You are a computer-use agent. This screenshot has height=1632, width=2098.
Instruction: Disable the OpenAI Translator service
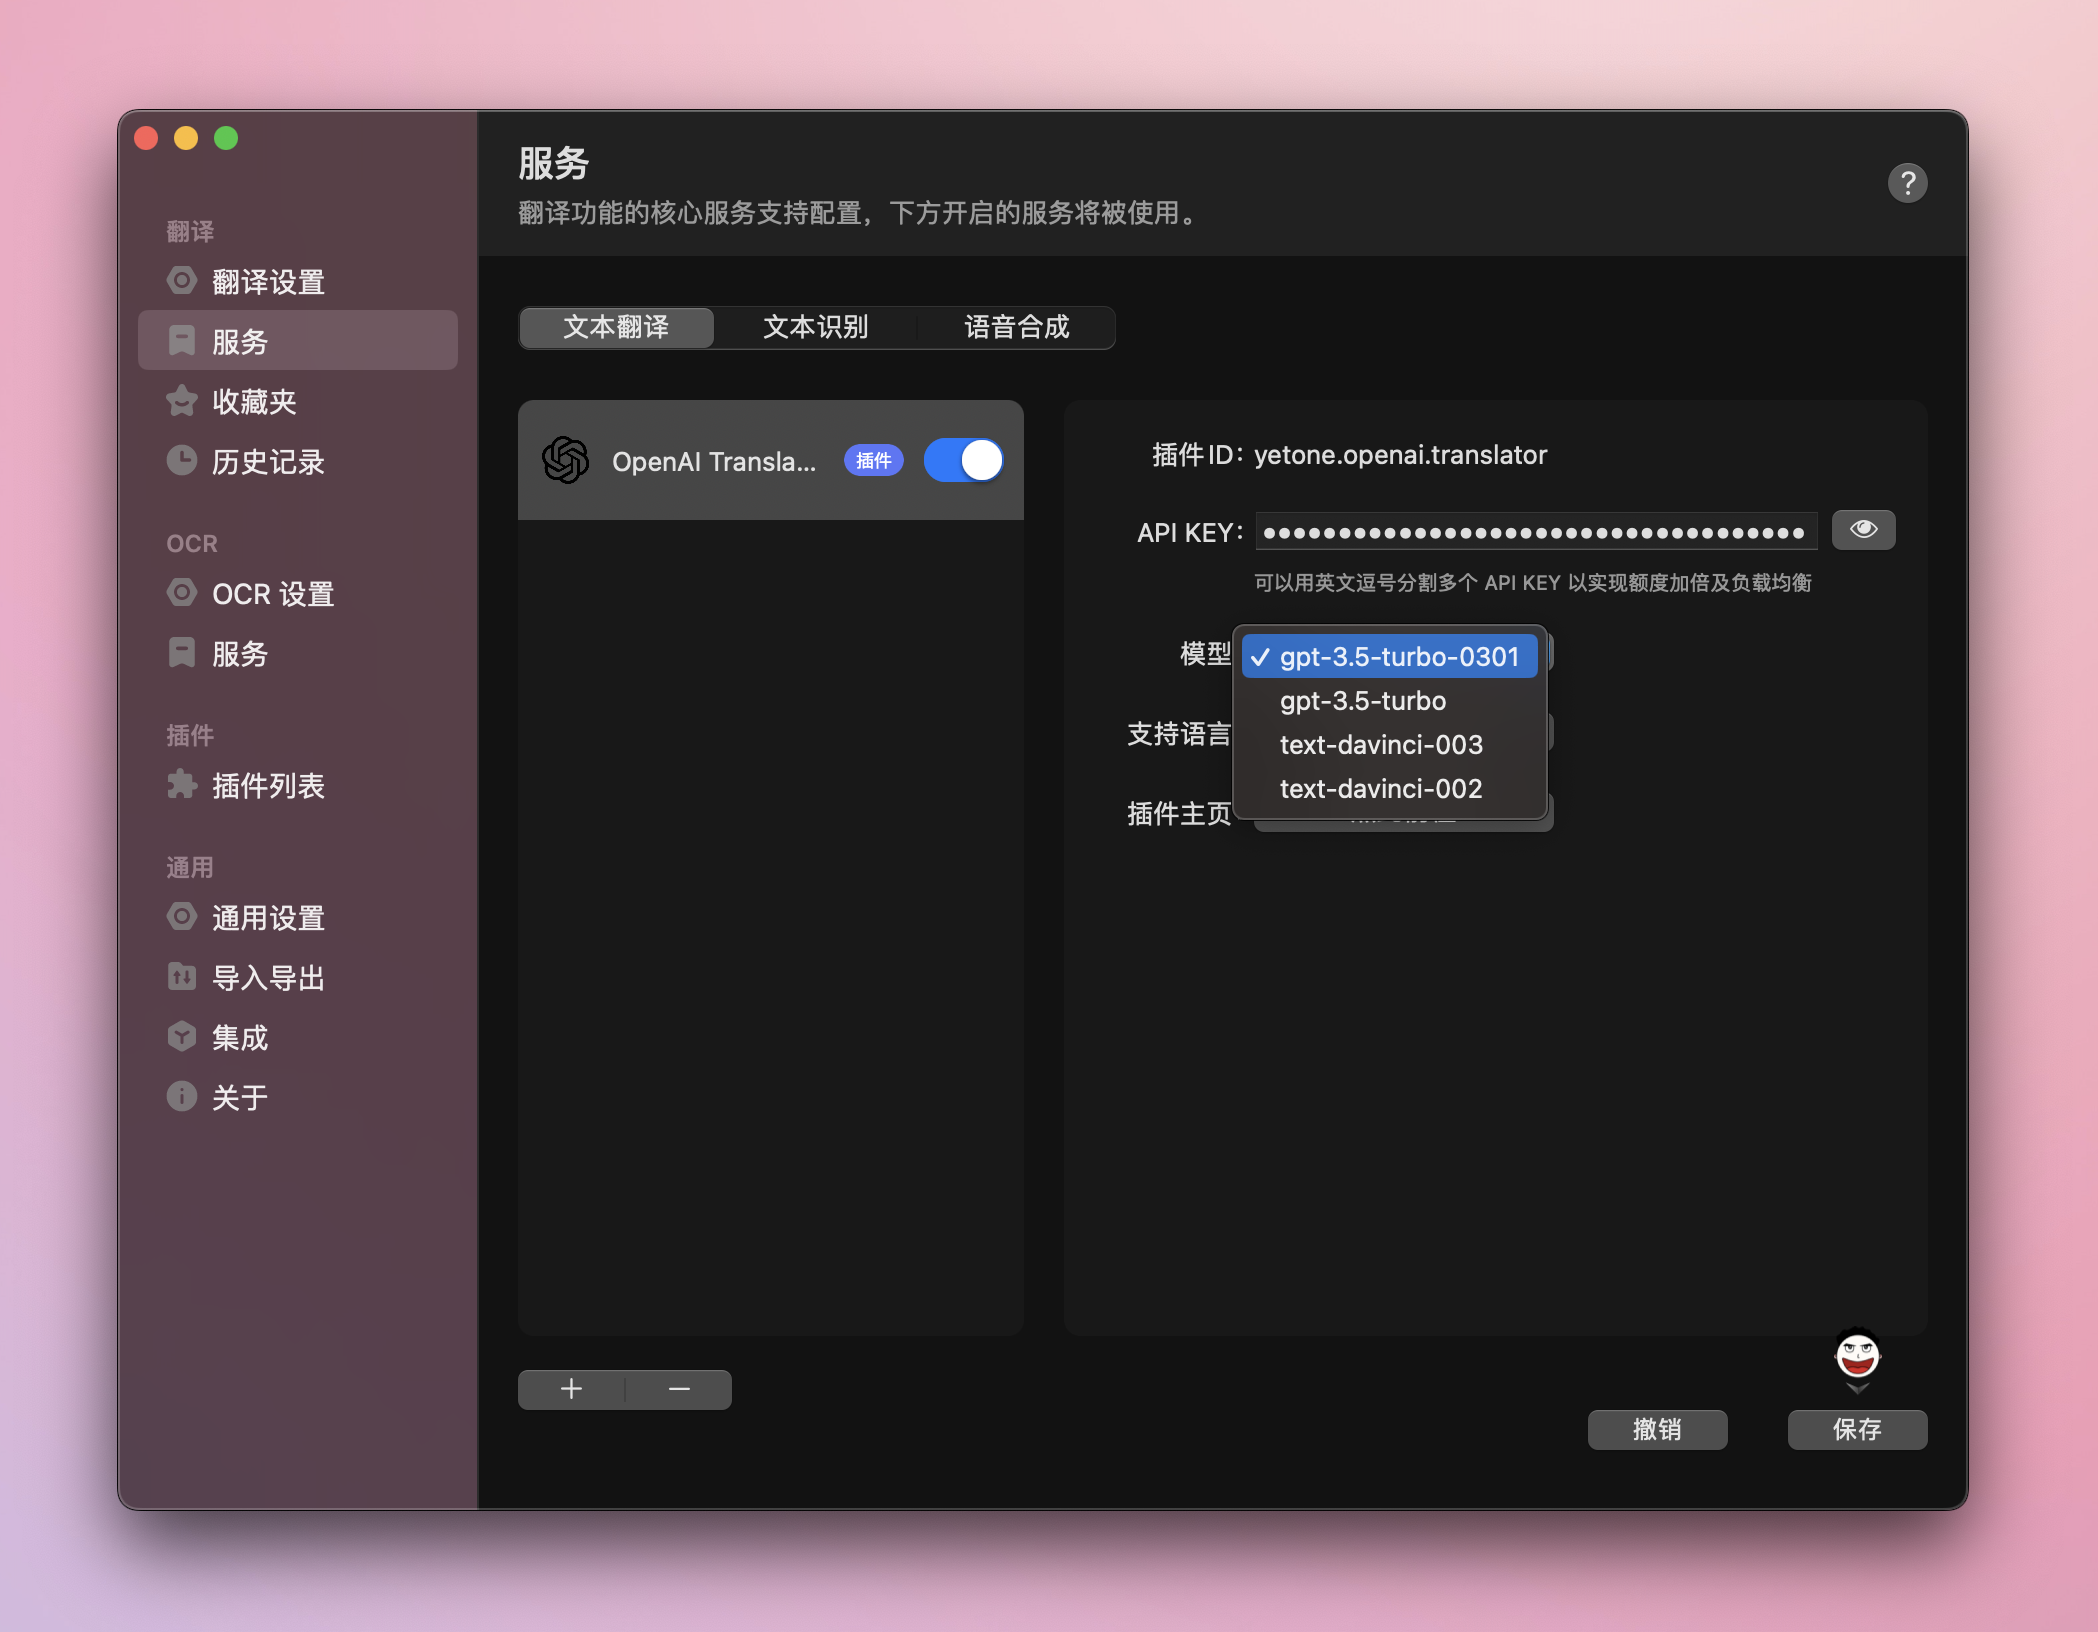click(x=963, y=459)
